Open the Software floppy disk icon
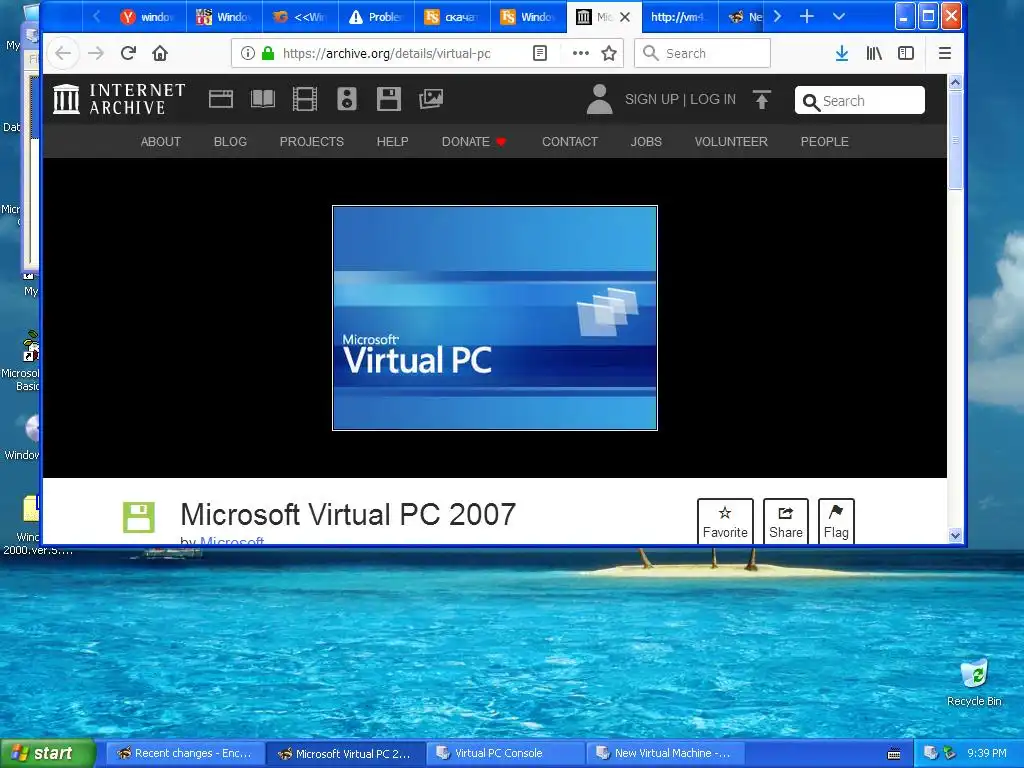This screenshot has height=768, width=1024. click(x=389, y=99)
